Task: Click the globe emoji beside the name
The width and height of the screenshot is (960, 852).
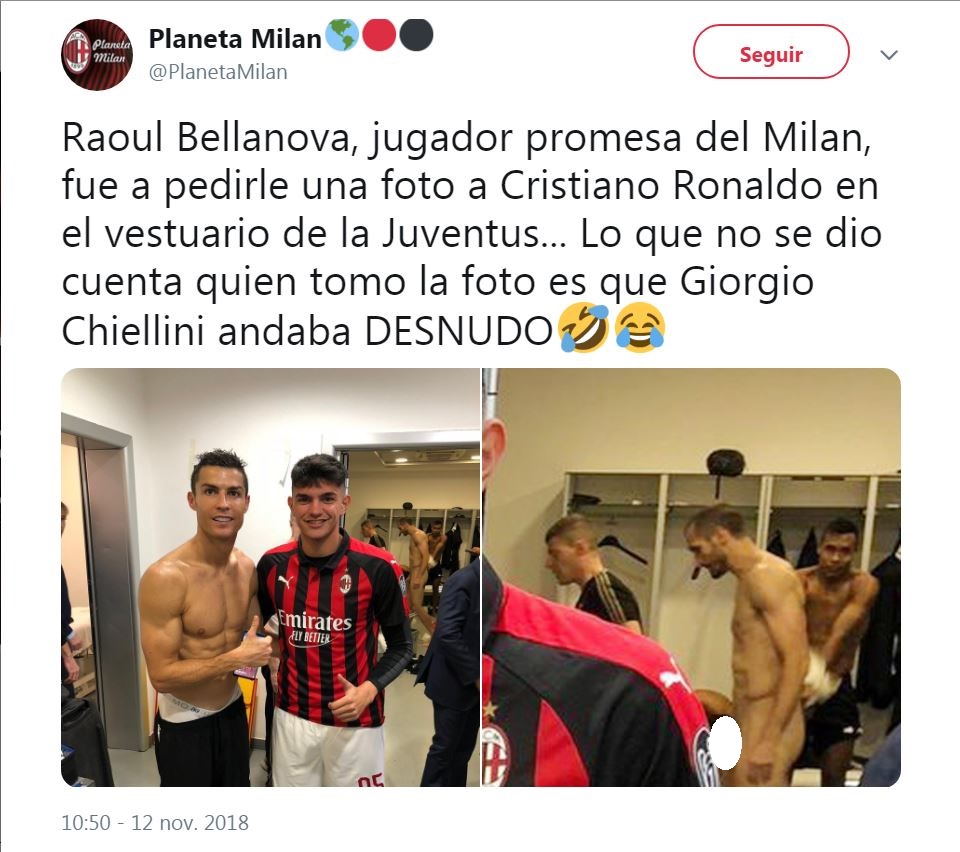Action: (x=342, y=36)
